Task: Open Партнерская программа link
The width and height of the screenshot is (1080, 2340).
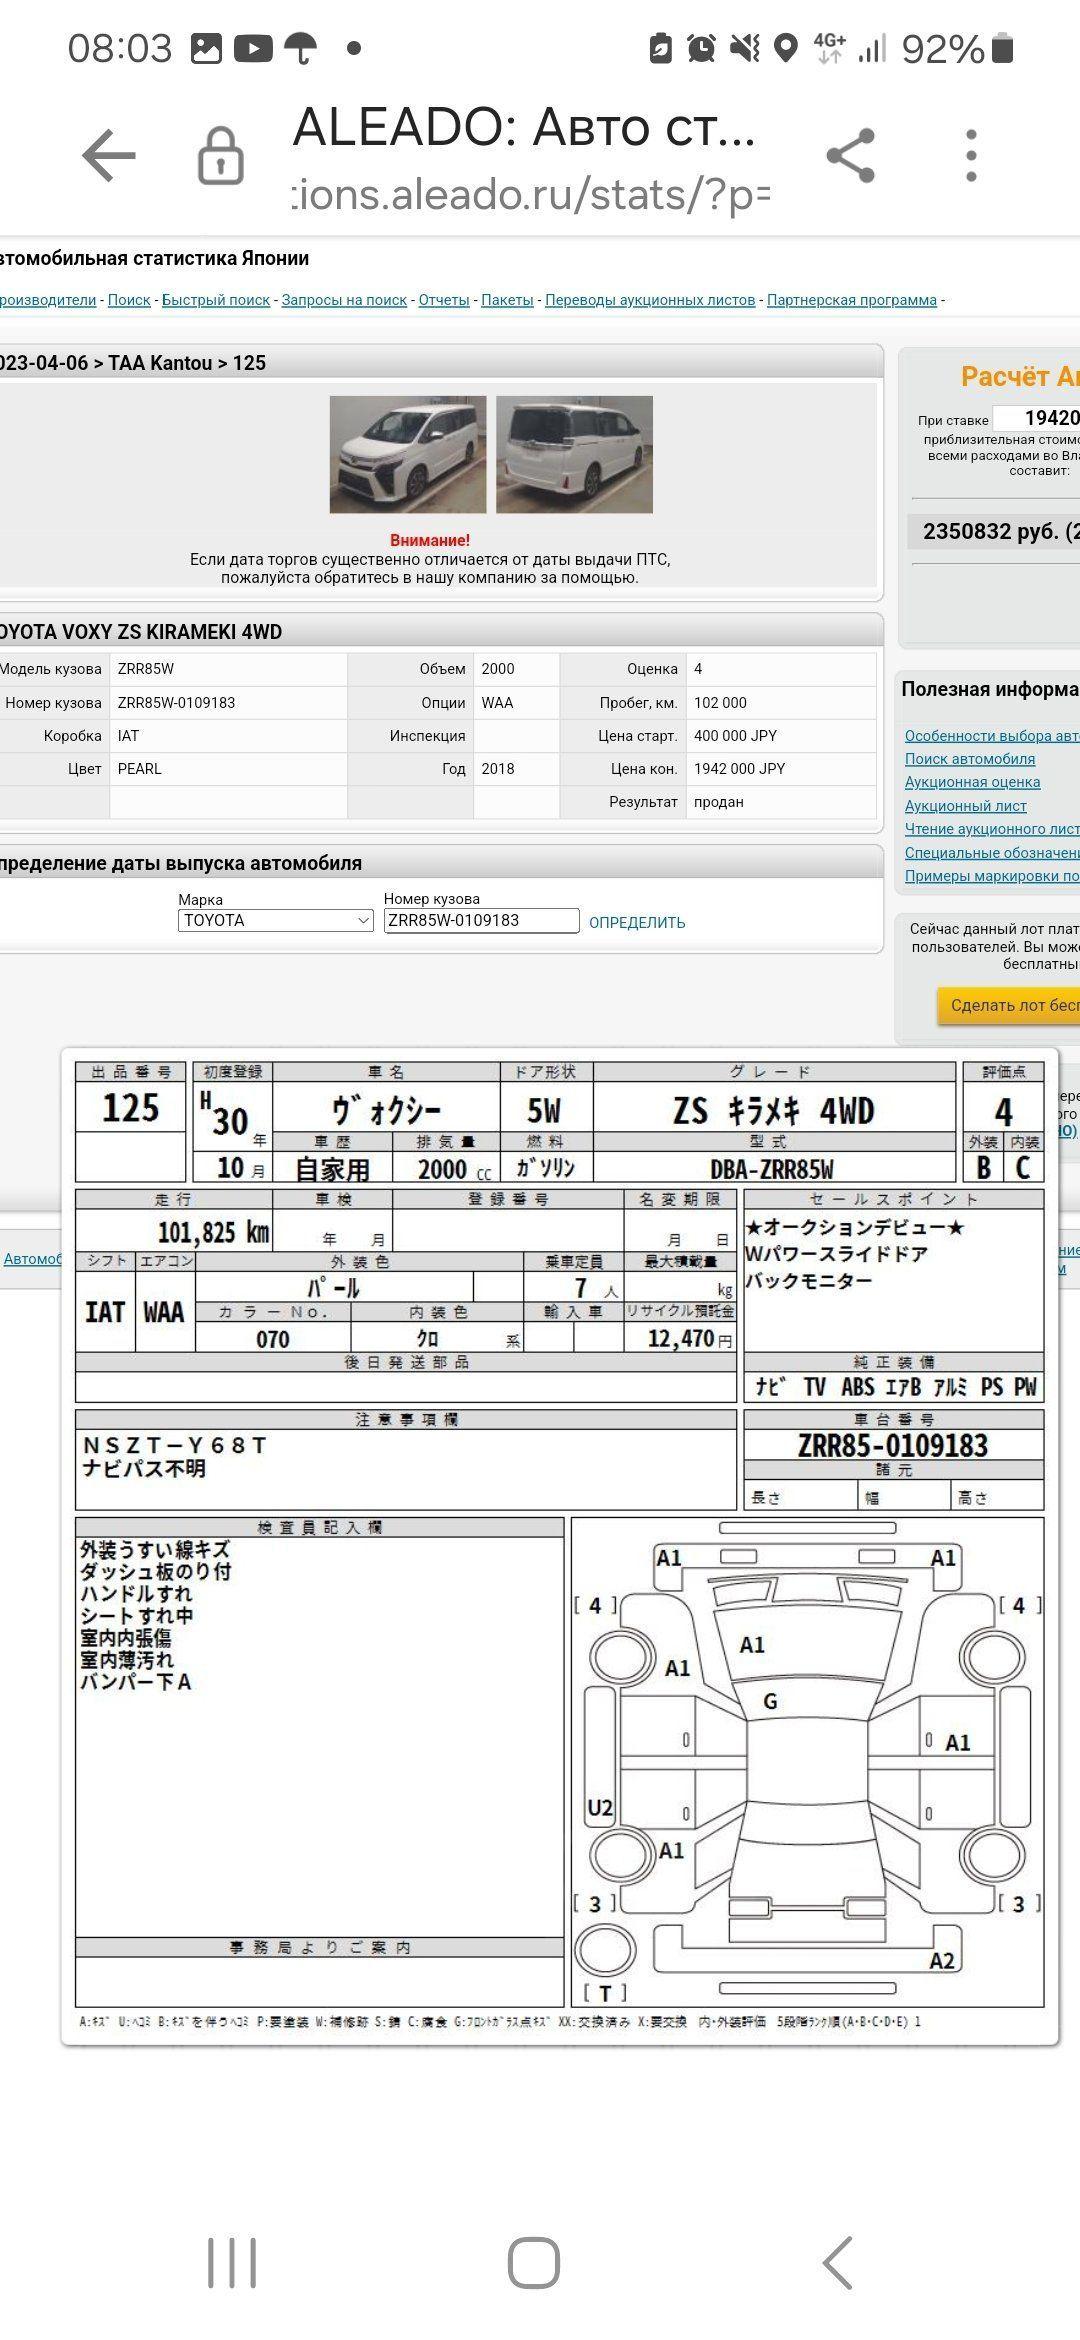Action: [852, 300]
